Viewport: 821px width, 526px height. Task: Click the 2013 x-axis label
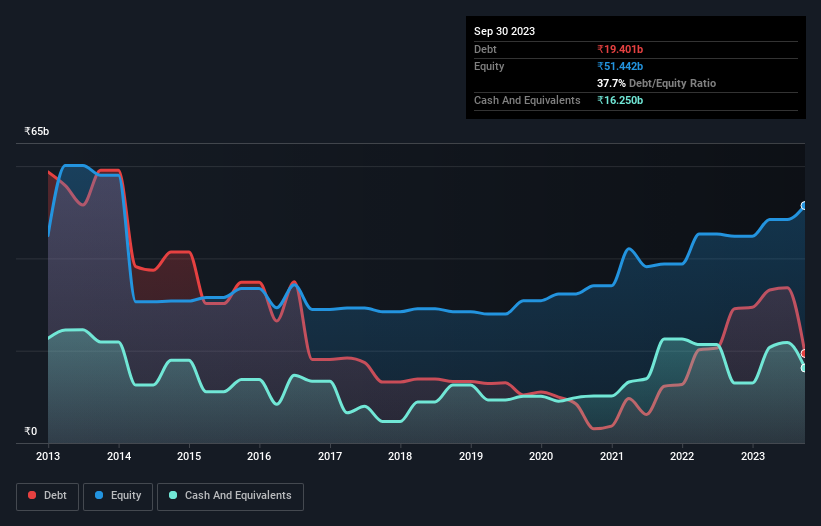click(48, 456)
